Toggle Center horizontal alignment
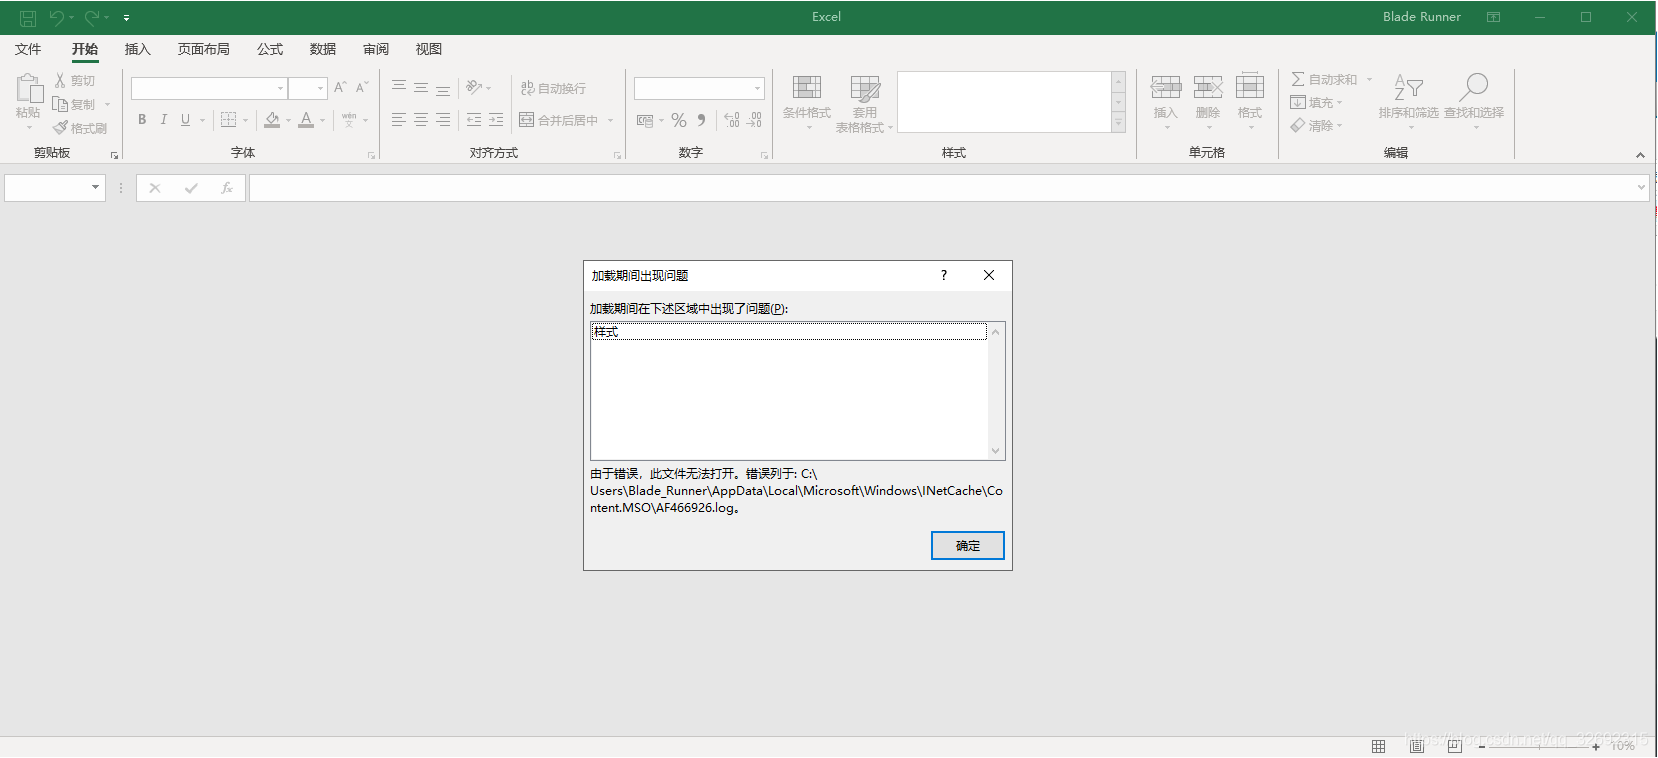The height and width of the screenshot is (758, 1658). pos(420,120)
